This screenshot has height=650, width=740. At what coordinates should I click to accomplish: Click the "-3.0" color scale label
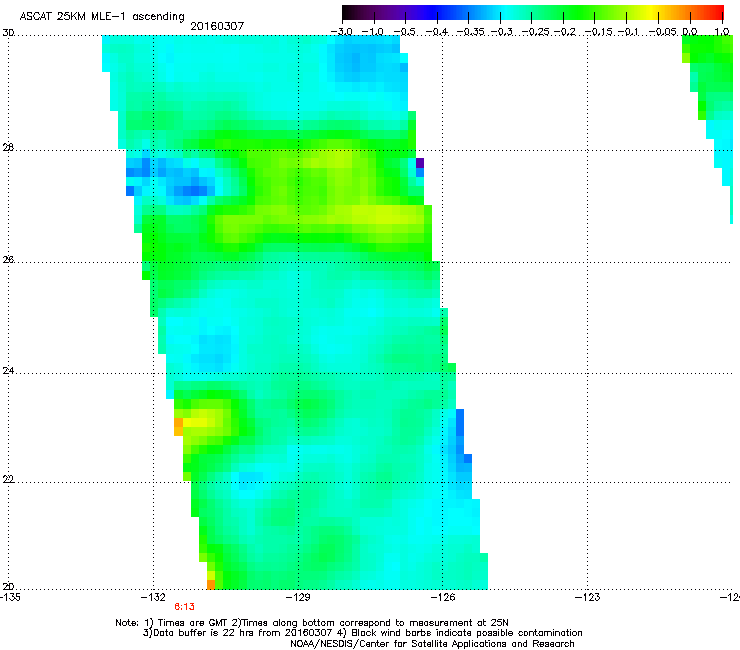tap(341, 32)
